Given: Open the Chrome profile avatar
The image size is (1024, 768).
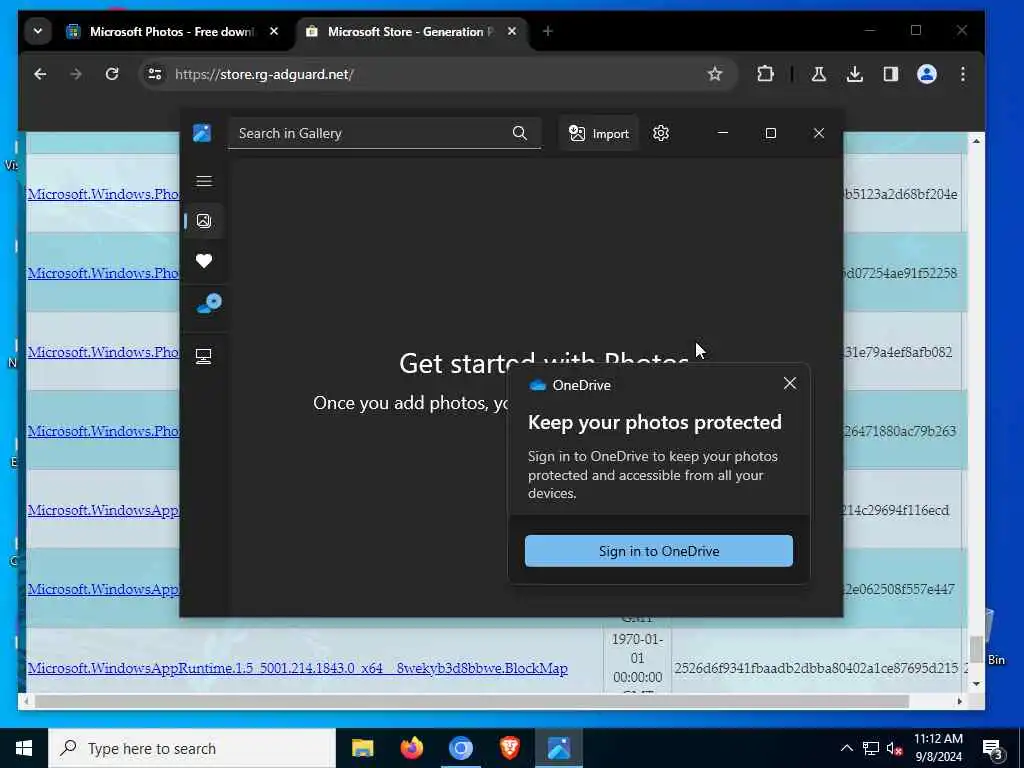Looking at the screenshot, I should click(x=927, y=74).
